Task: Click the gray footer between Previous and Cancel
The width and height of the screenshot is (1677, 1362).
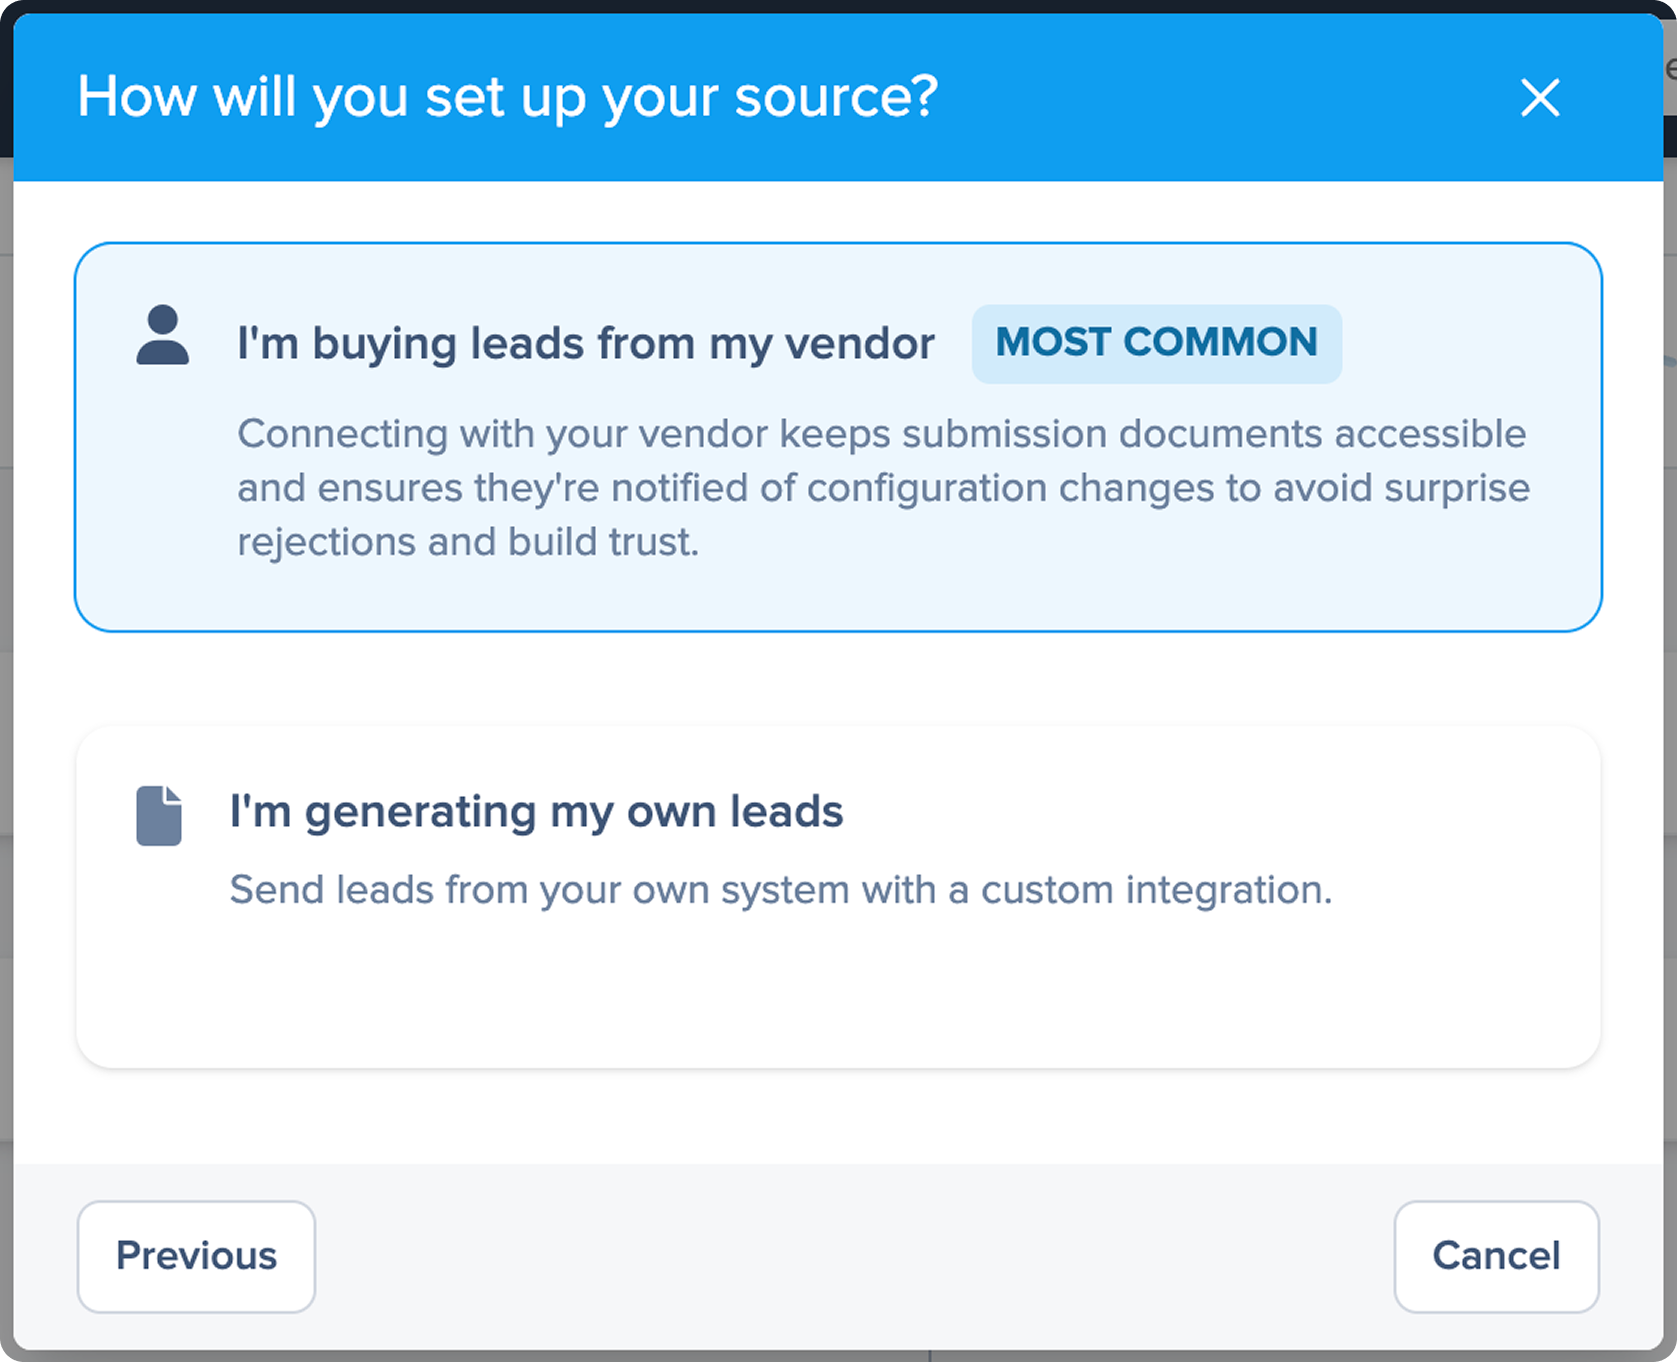Action: click(850, 1256)
